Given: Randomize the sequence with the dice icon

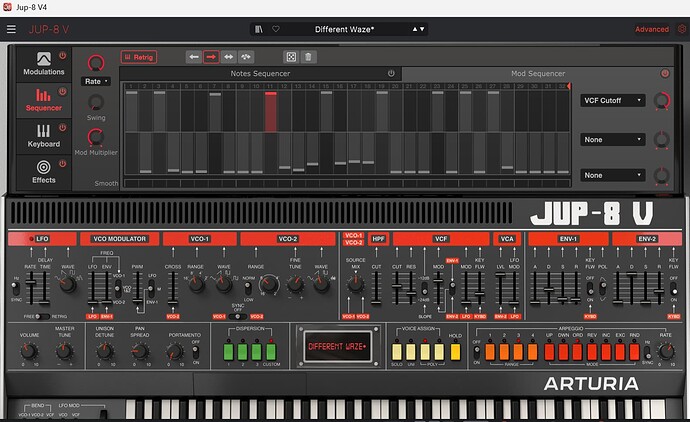Looking at the screenshot, I should tap(291, 57).
